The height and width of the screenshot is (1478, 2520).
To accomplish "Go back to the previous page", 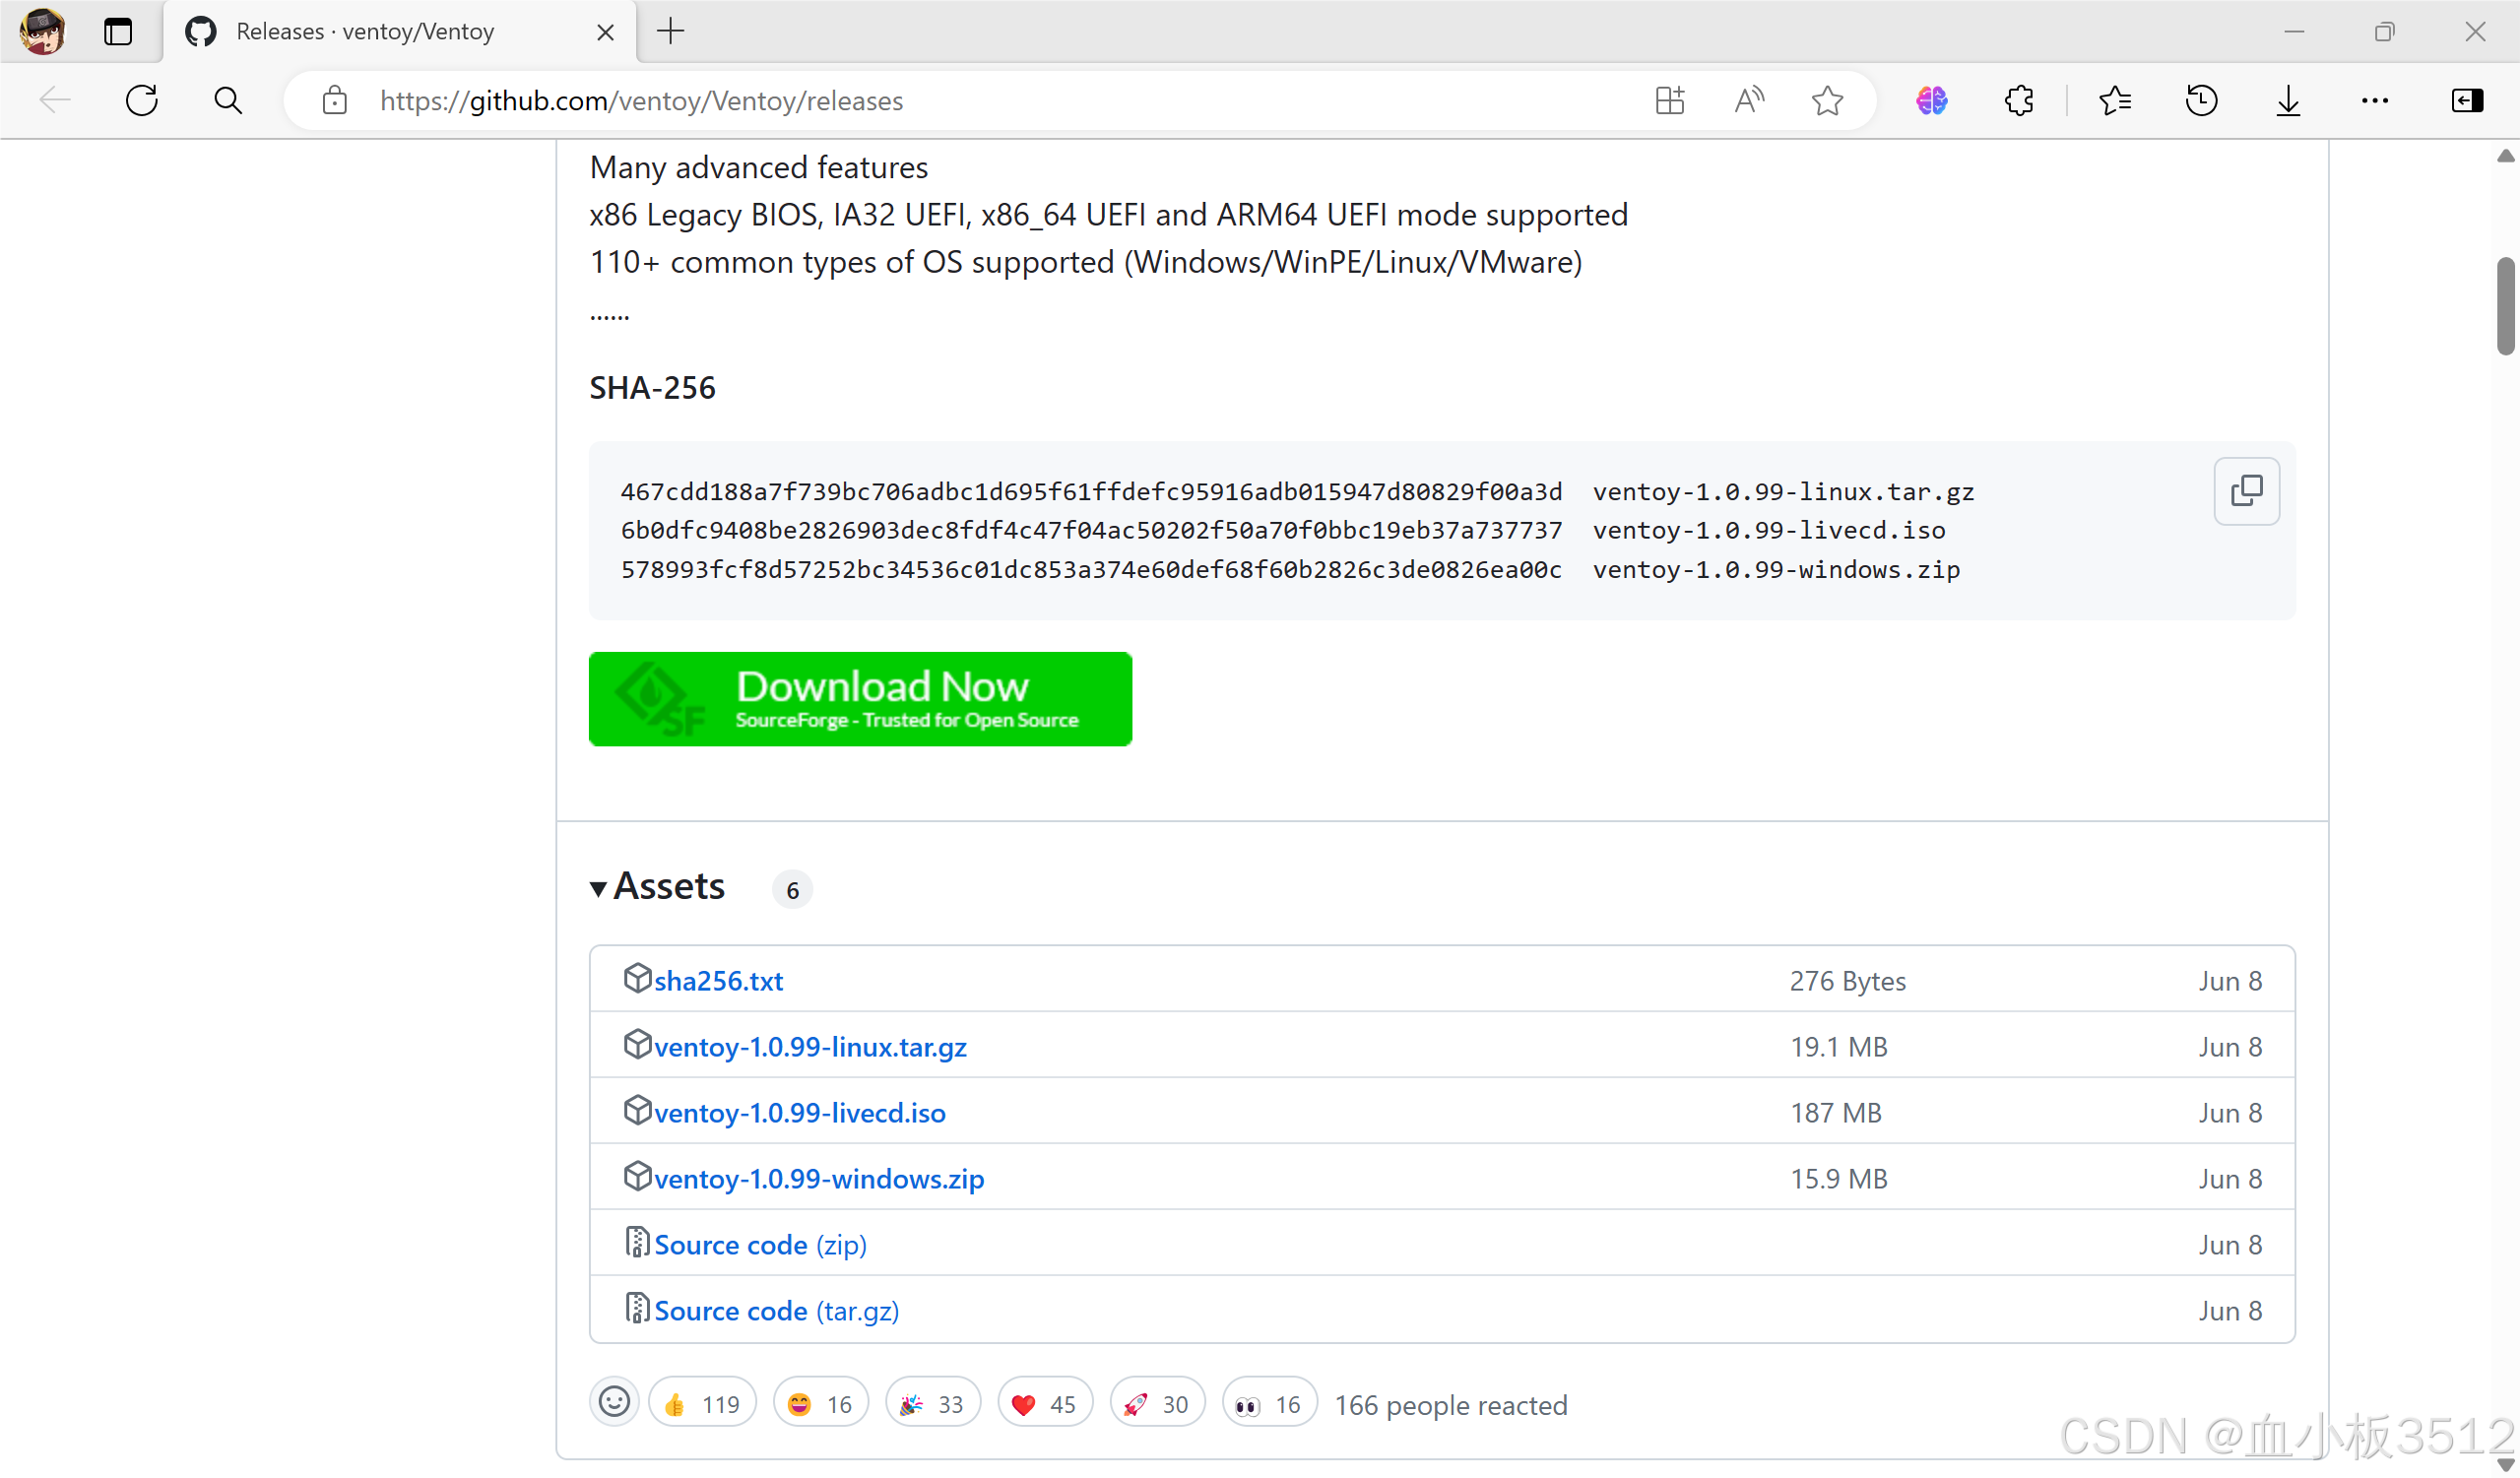I will pos(55,100).
